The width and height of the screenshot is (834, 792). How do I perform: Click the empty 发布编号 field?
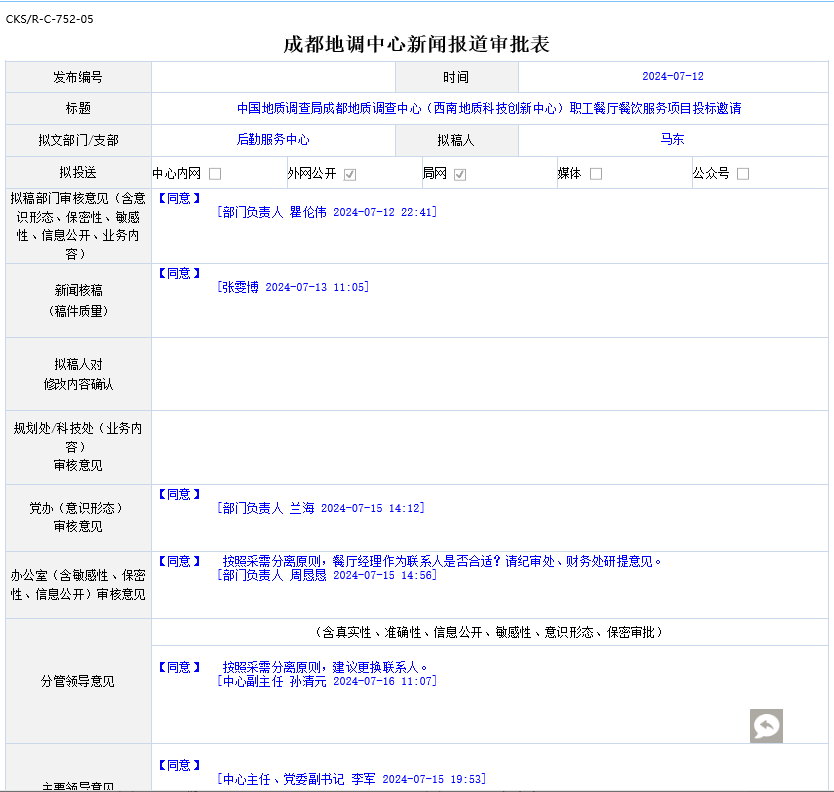coord(273,77)
